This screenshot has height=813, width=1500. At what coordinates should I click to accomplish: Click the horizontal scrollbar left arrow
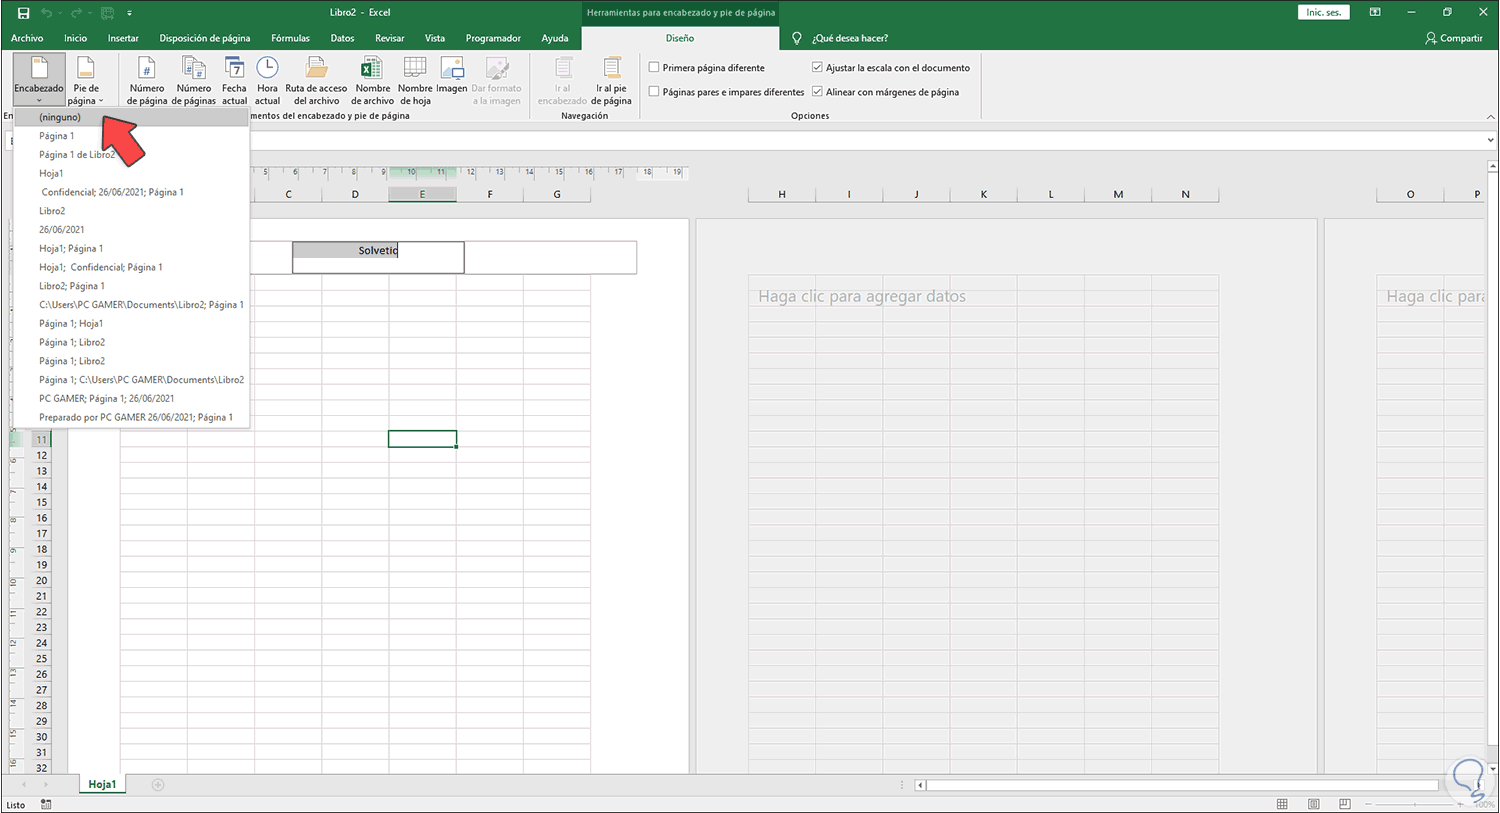click(x=920, y=785)
